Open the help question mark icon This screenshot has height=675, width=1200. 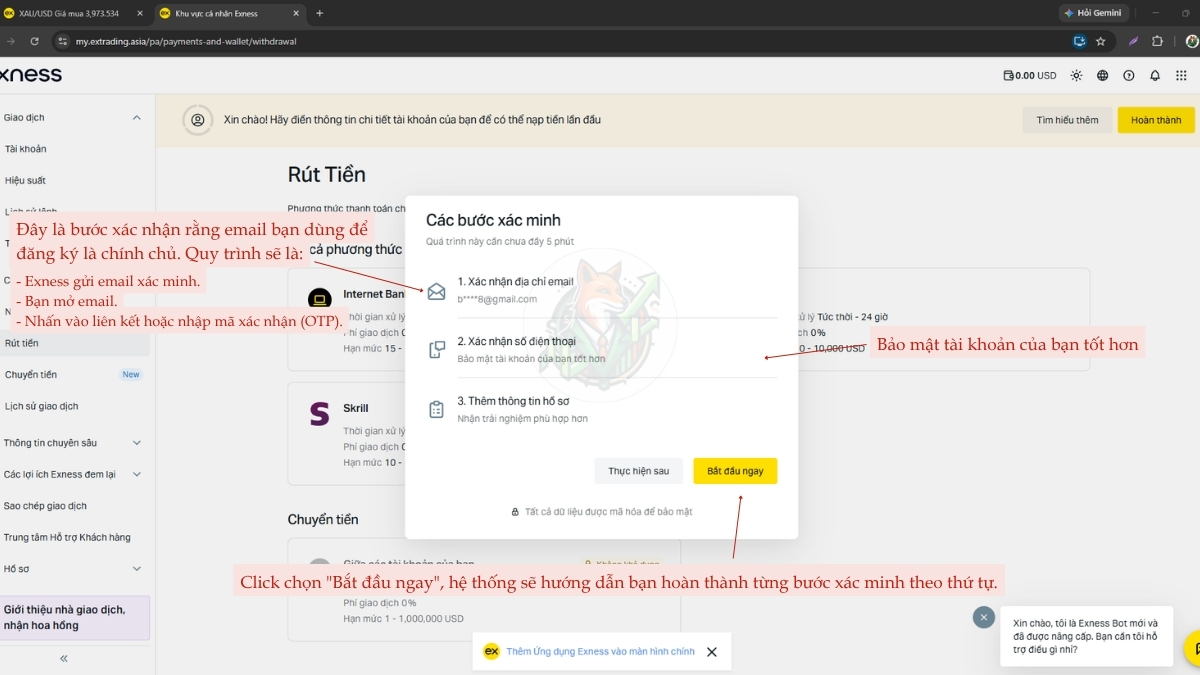(1129, 75)
